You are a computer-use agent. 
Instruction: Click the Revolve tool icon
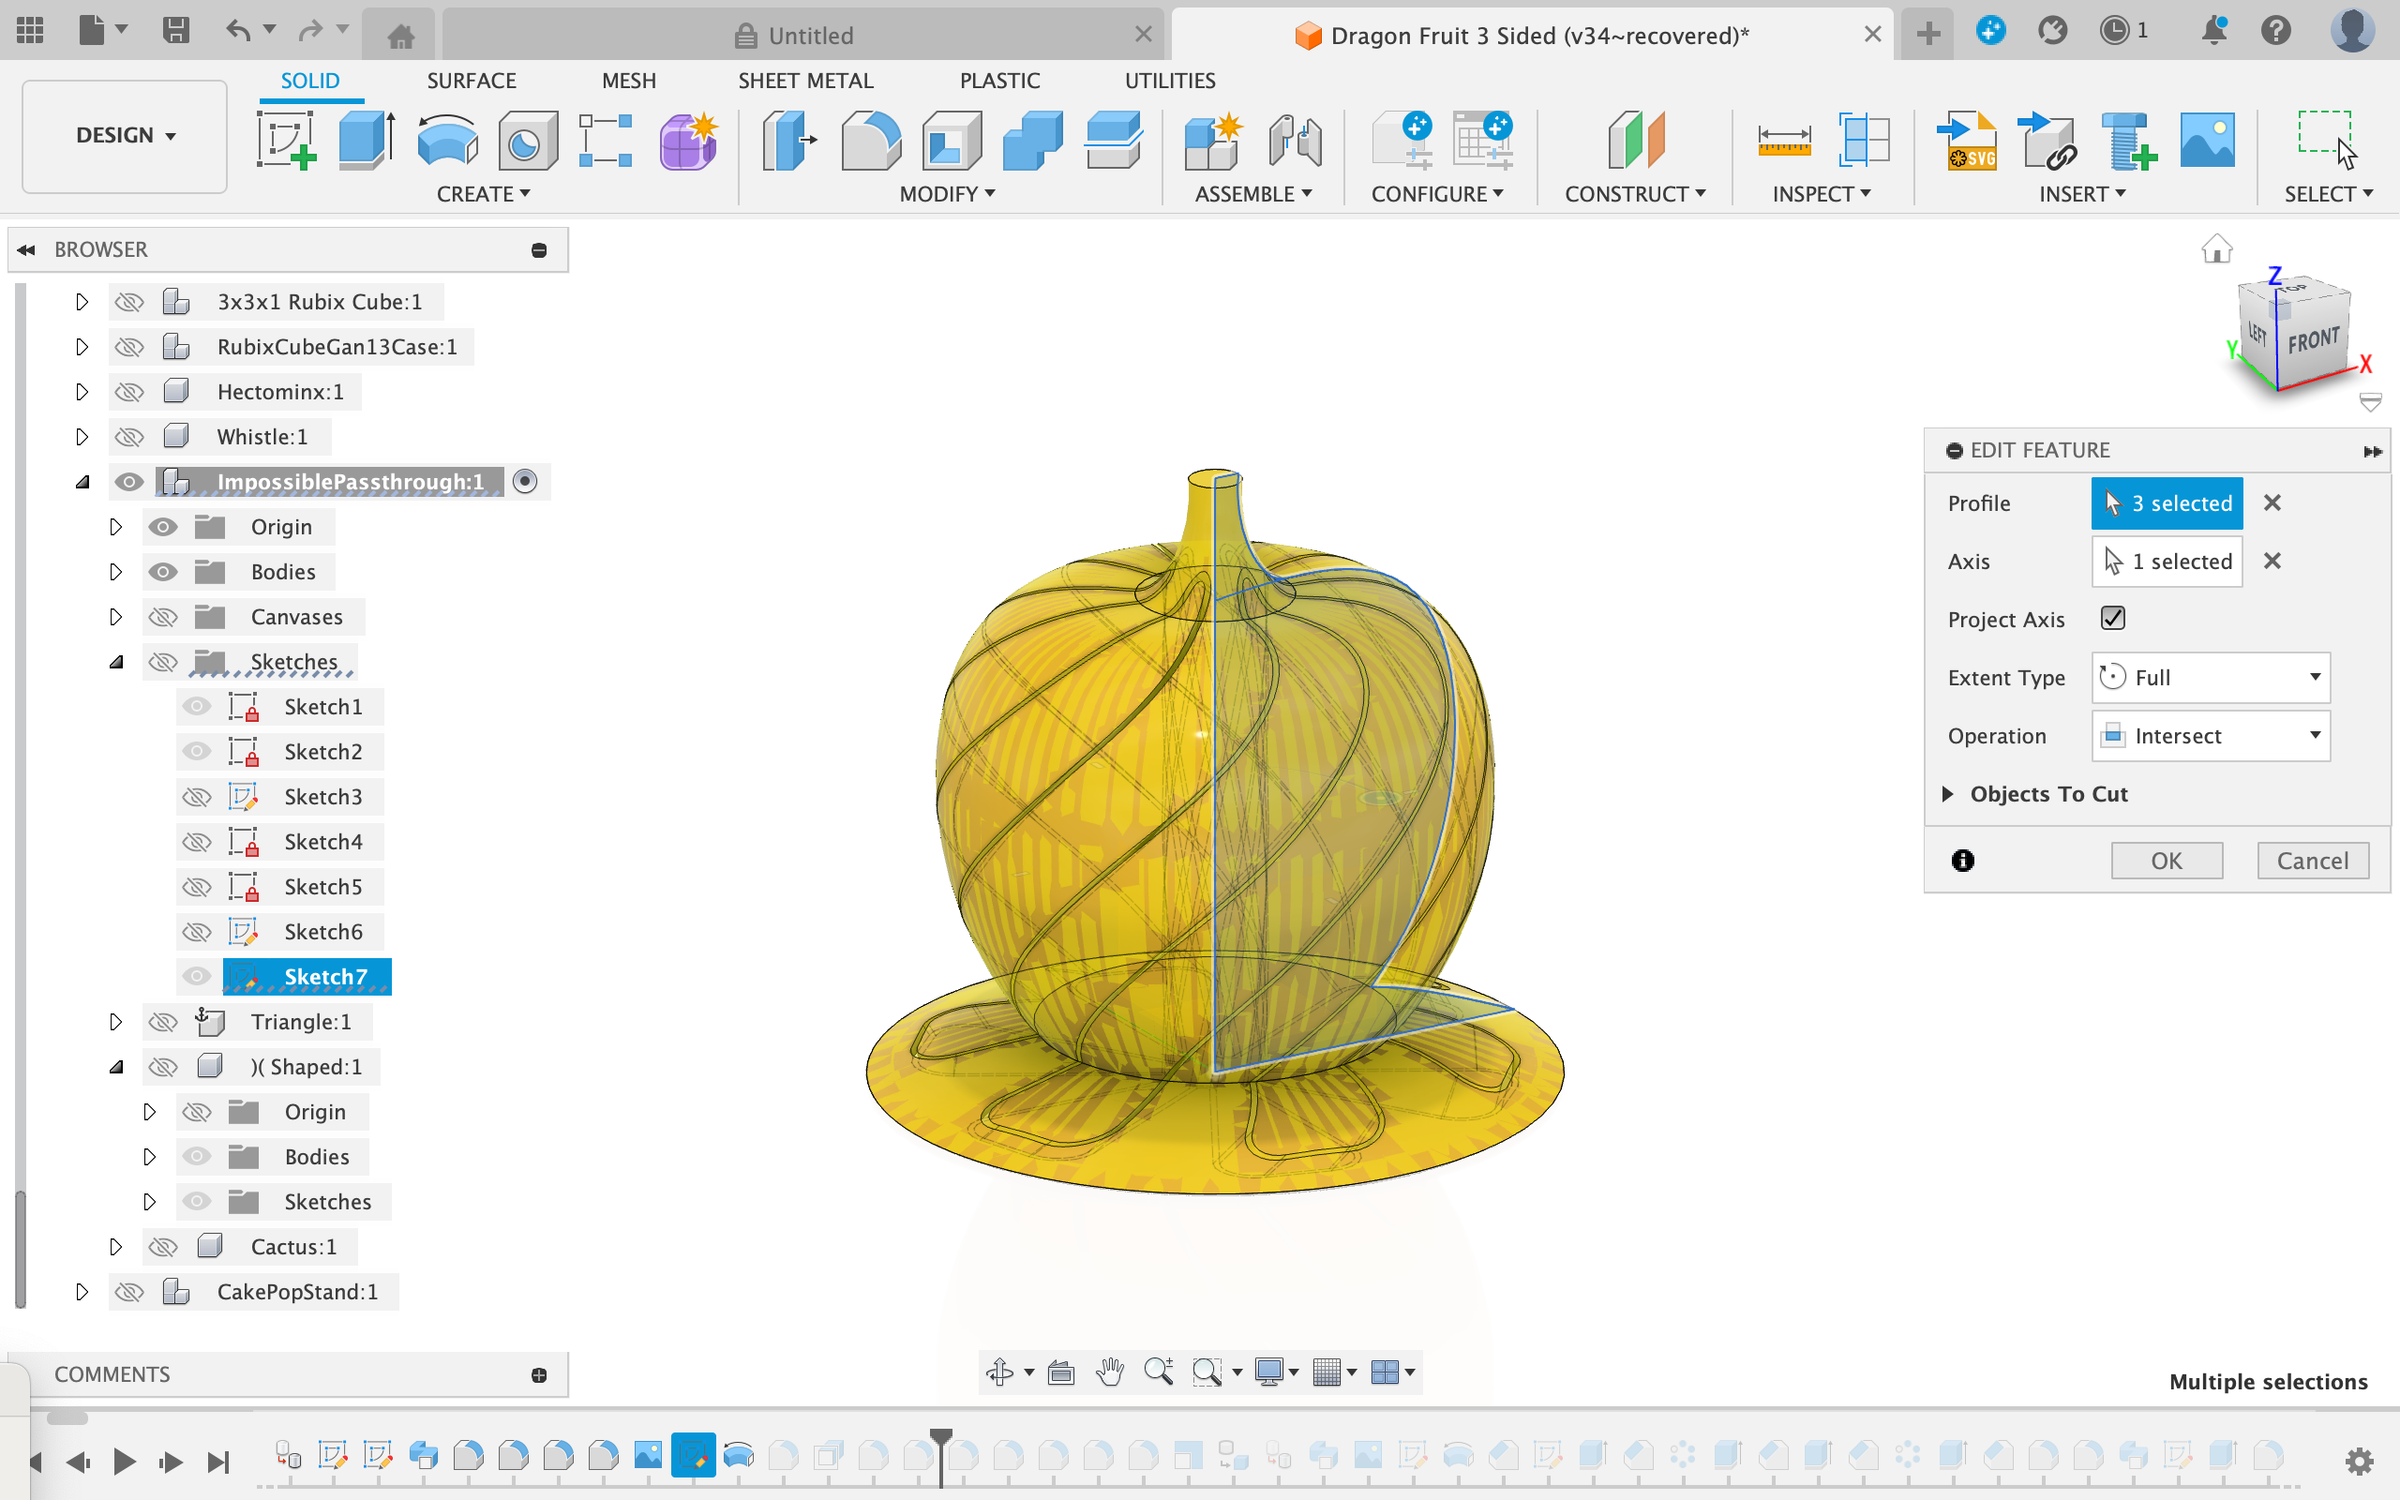click(446, 140)
